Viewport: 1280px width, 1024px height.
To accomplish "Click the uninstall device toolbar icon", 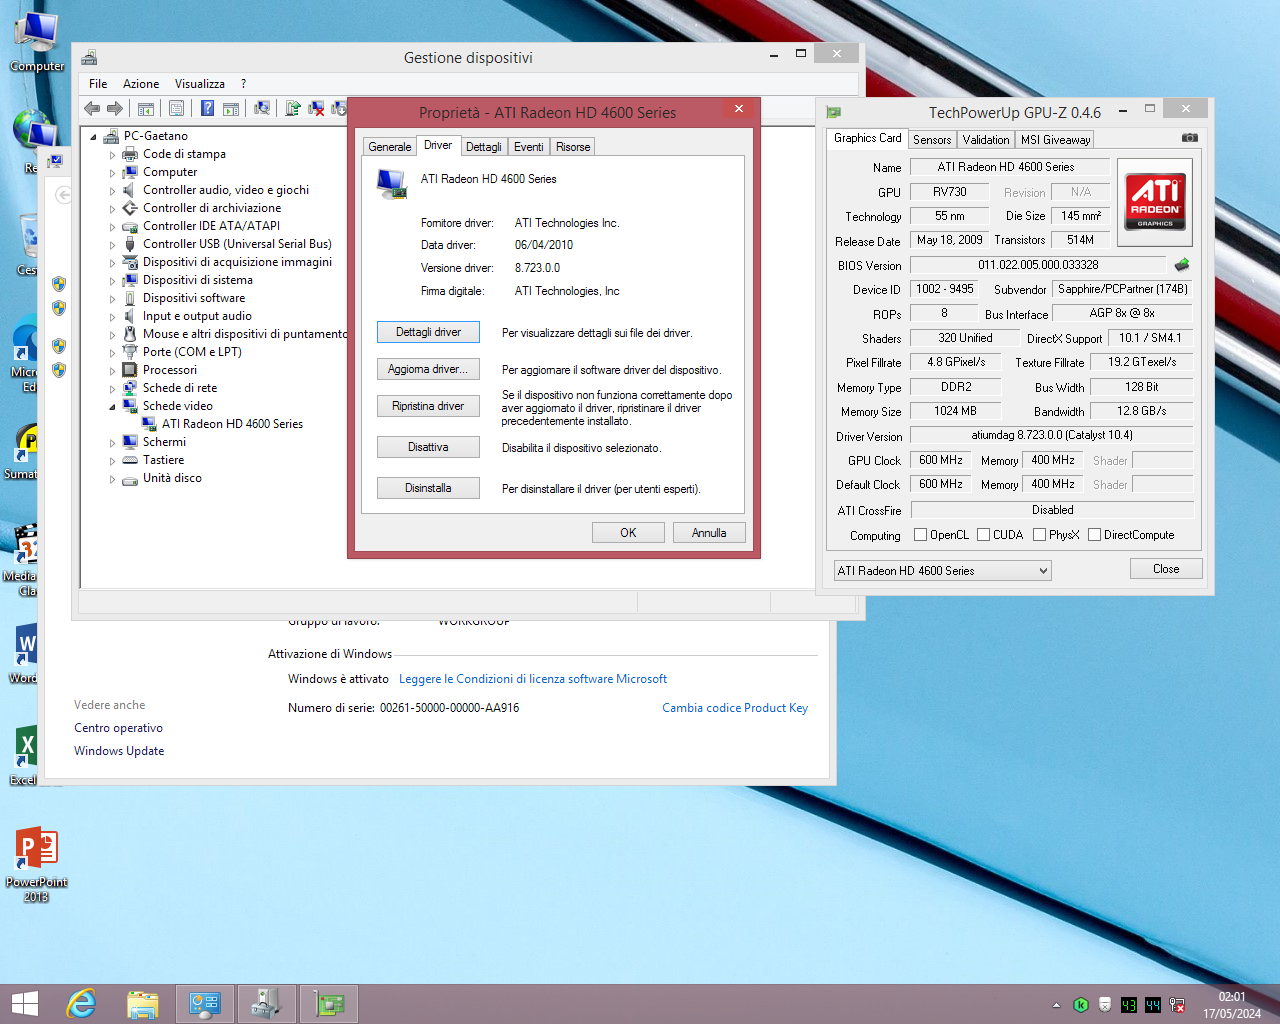I will click(x=316, y=109).
